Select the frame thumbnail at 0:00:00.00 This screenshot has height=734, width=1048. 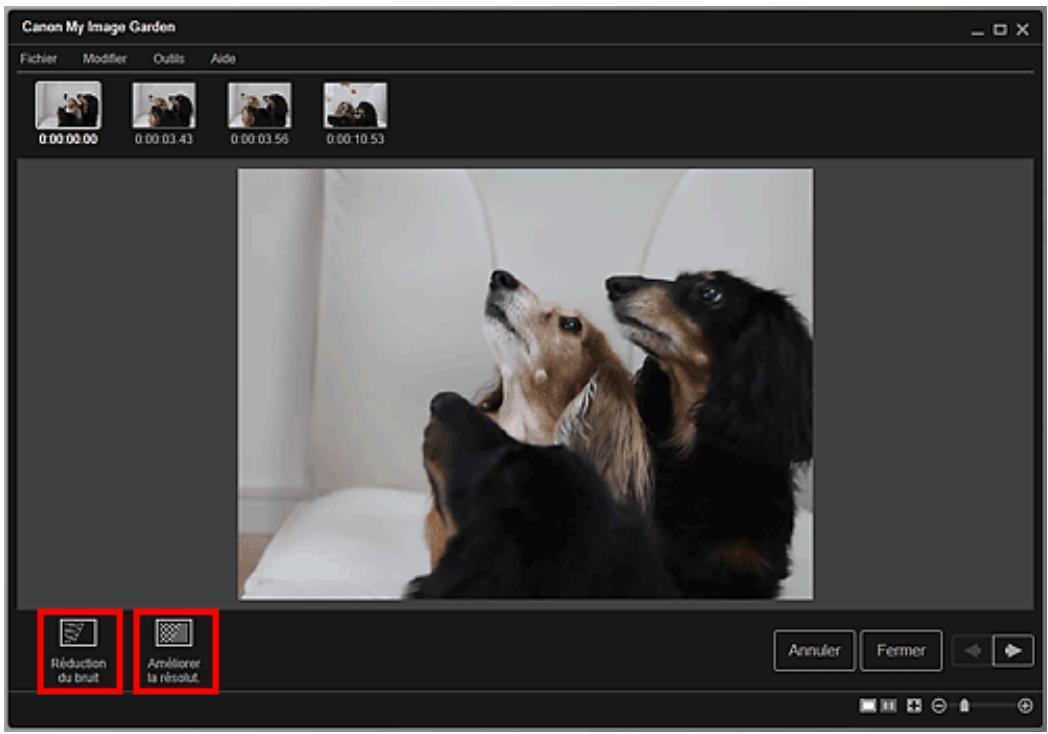(68, 105)
